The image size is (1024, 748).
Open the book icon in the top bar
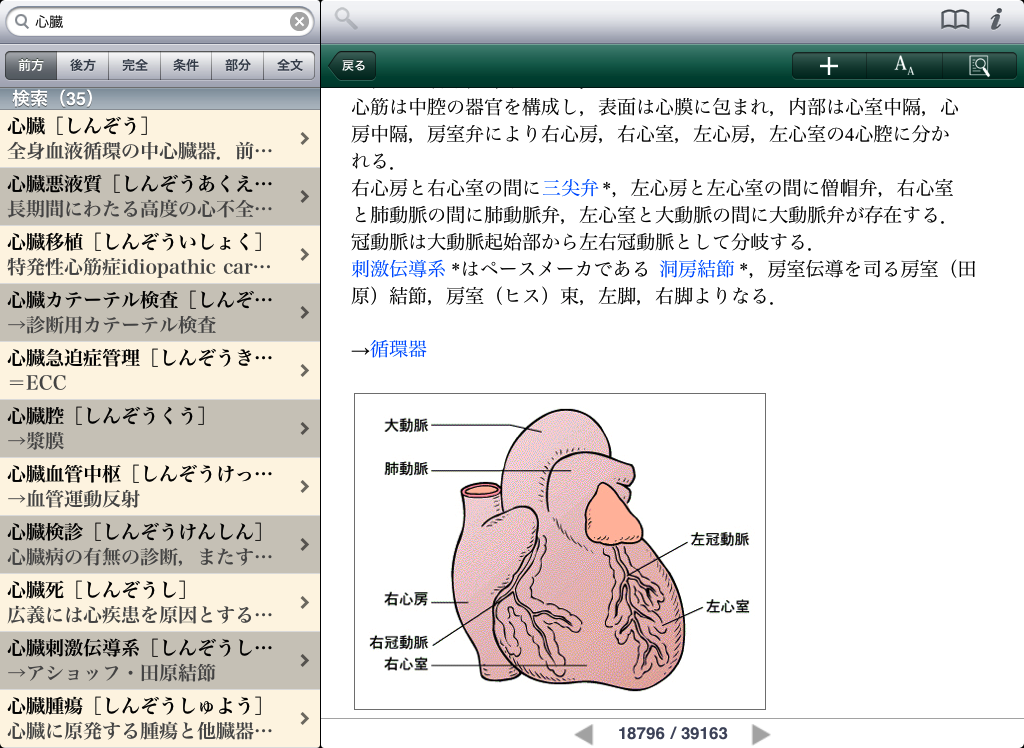coord(955,19)
